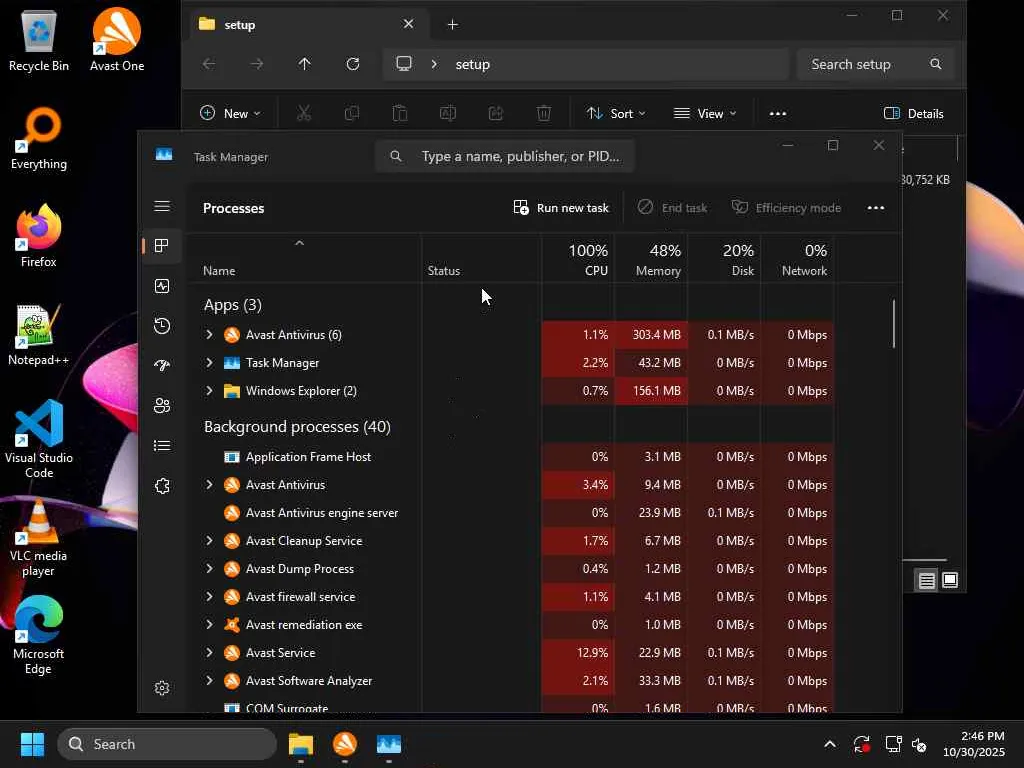Click the Copy icon in Explorer toolbar
This screenshot has width=1024, height=768.
352,114
